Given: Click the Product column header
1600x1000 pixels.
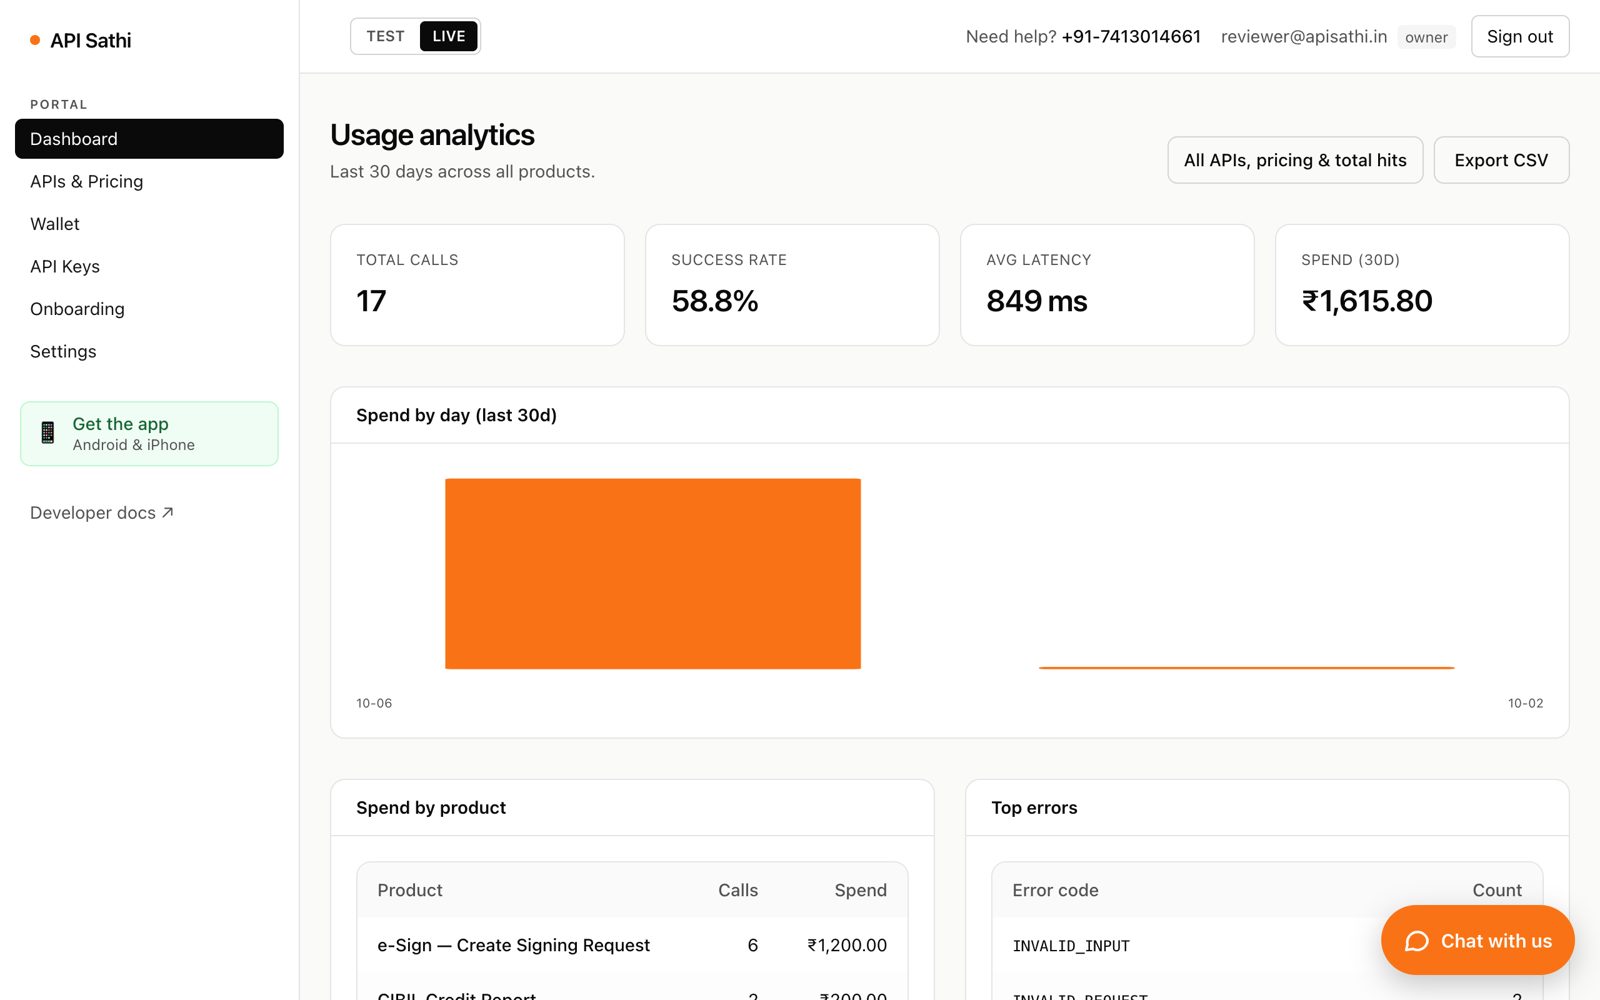Looking at the screenshot, I should point(410,890).
